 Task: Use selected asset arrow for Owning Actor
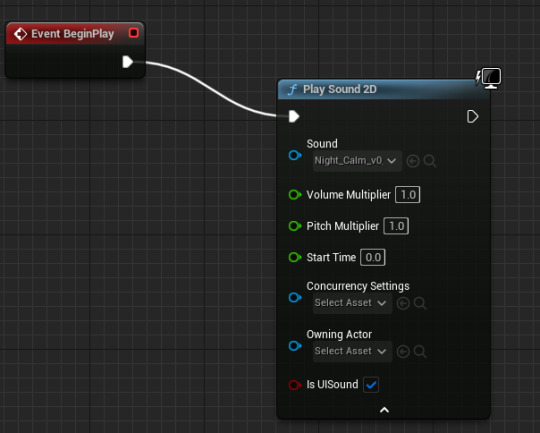403,351
